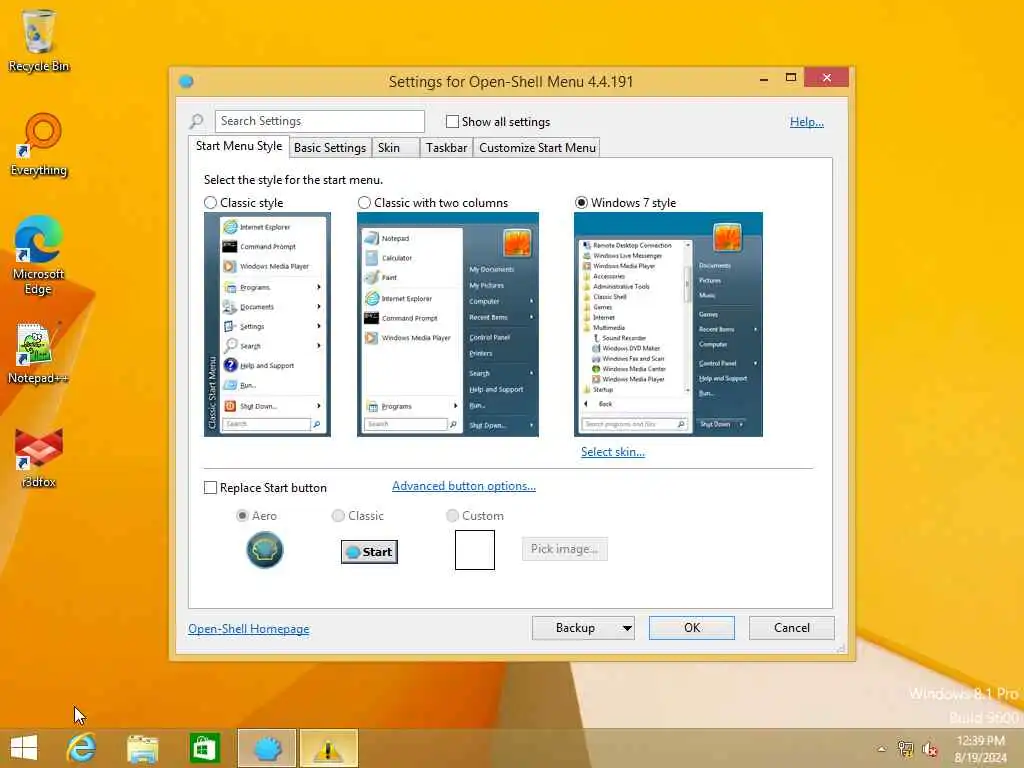Switch to the Customize Start Menu tab
The width and height of the screenshot is (1024, 768).
[x=537, y=148]
